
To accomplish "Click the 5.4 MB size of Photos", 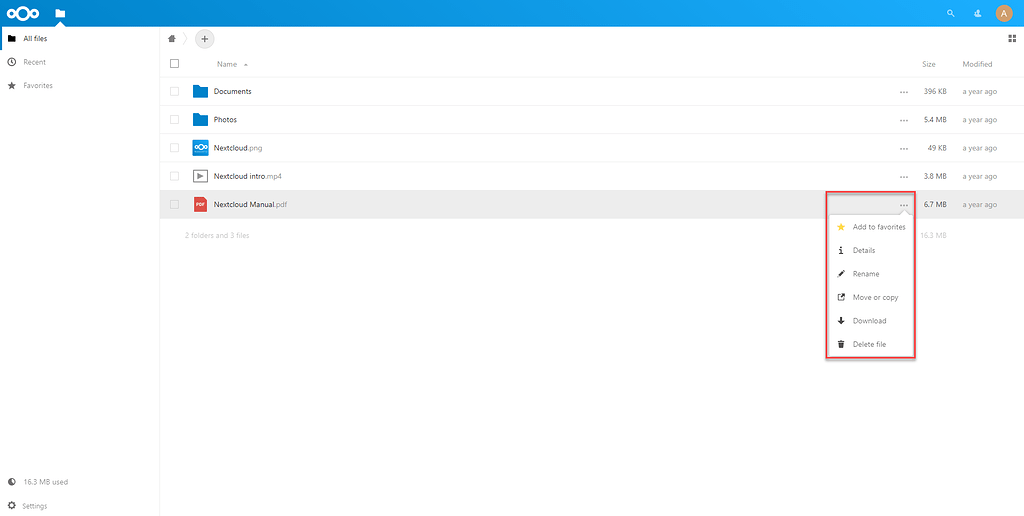I will (x=936, y=120).
